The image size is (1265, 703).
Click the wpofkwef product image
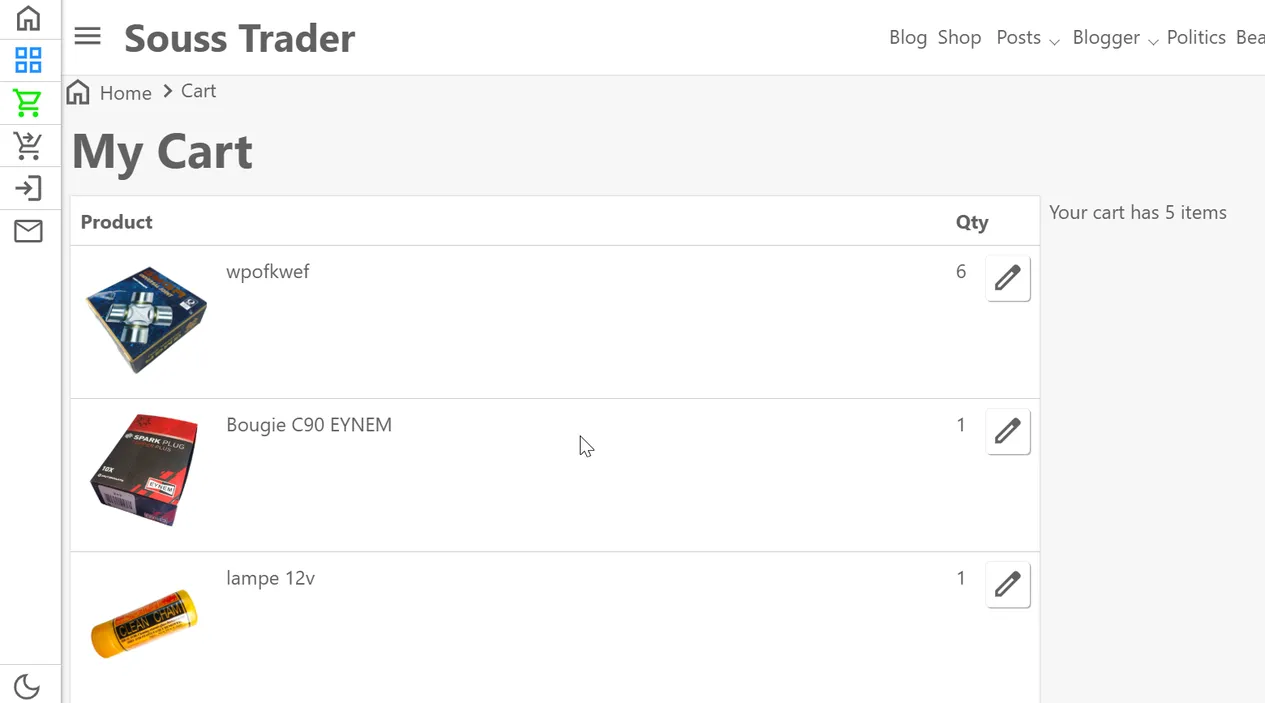click(x=146, y=319)
